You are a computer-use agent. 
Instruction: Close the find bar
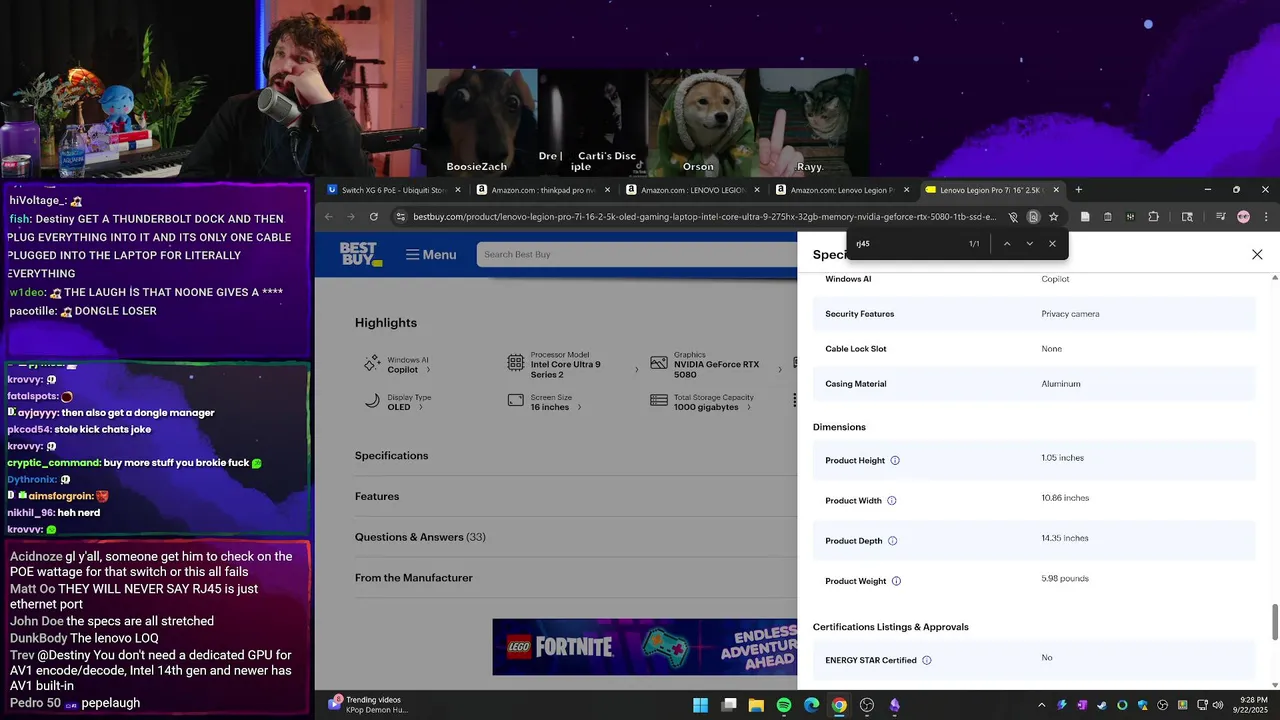pos(1052,244)
